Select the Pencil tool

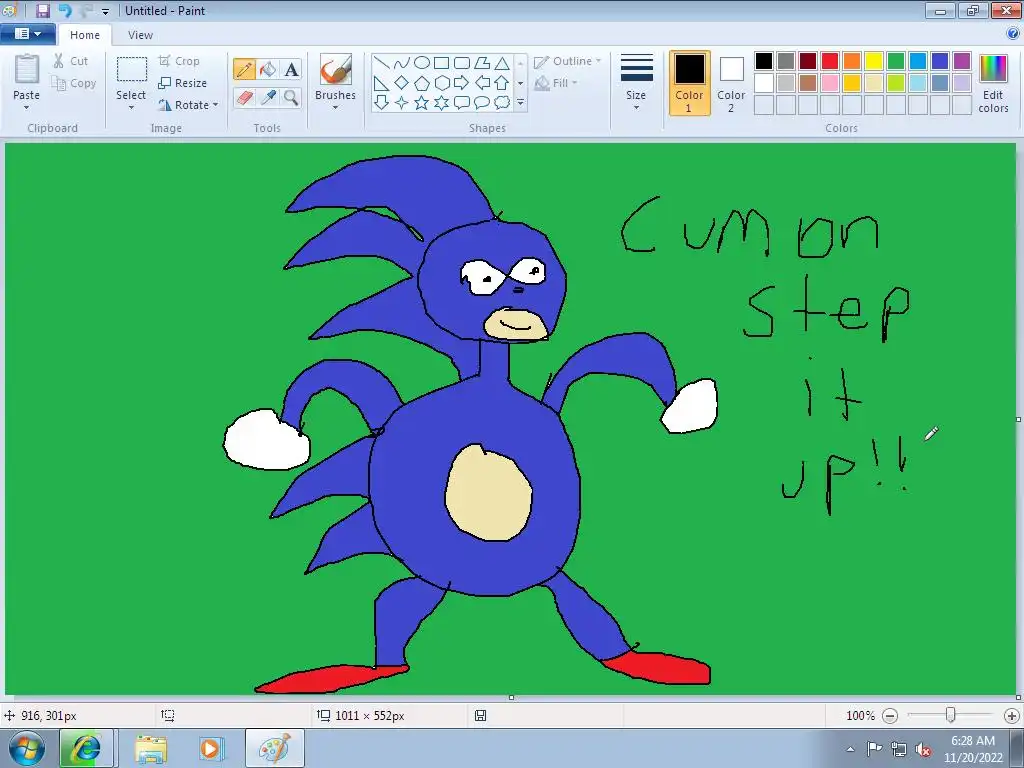244,69
